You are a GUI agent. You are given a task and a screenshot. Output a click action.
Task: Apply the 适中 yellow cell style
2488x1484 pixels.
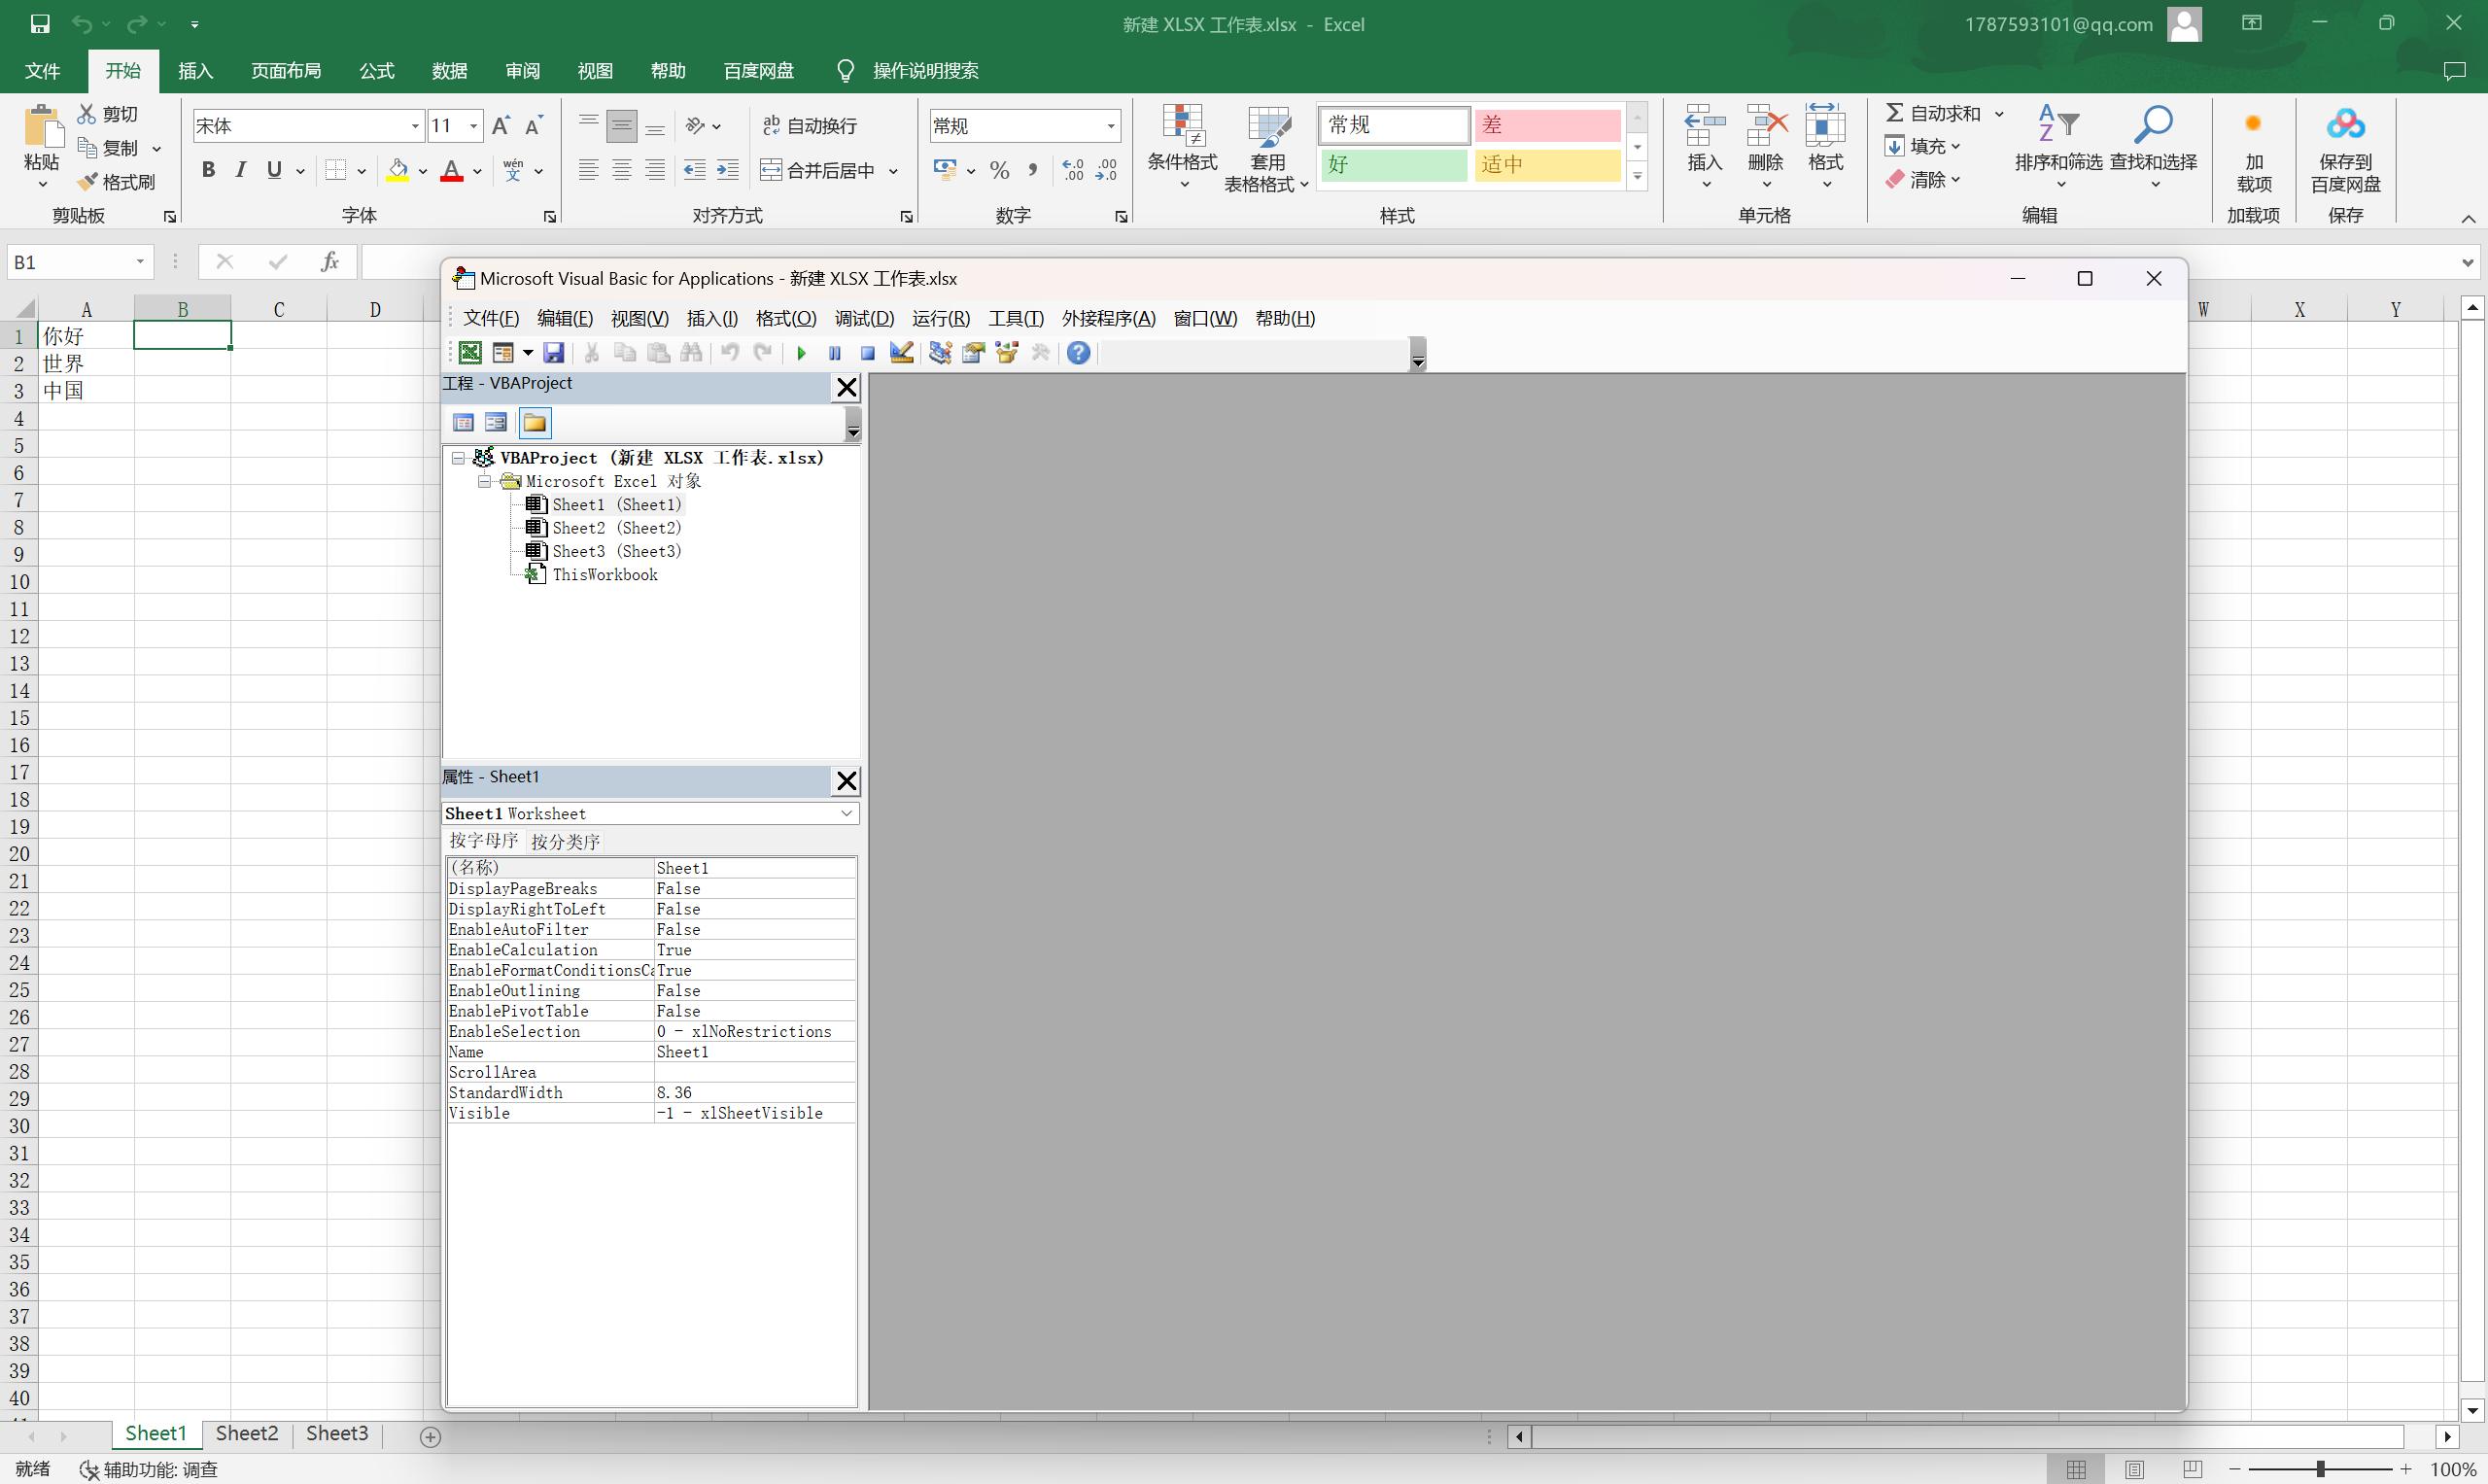(x=1547, y=165)
